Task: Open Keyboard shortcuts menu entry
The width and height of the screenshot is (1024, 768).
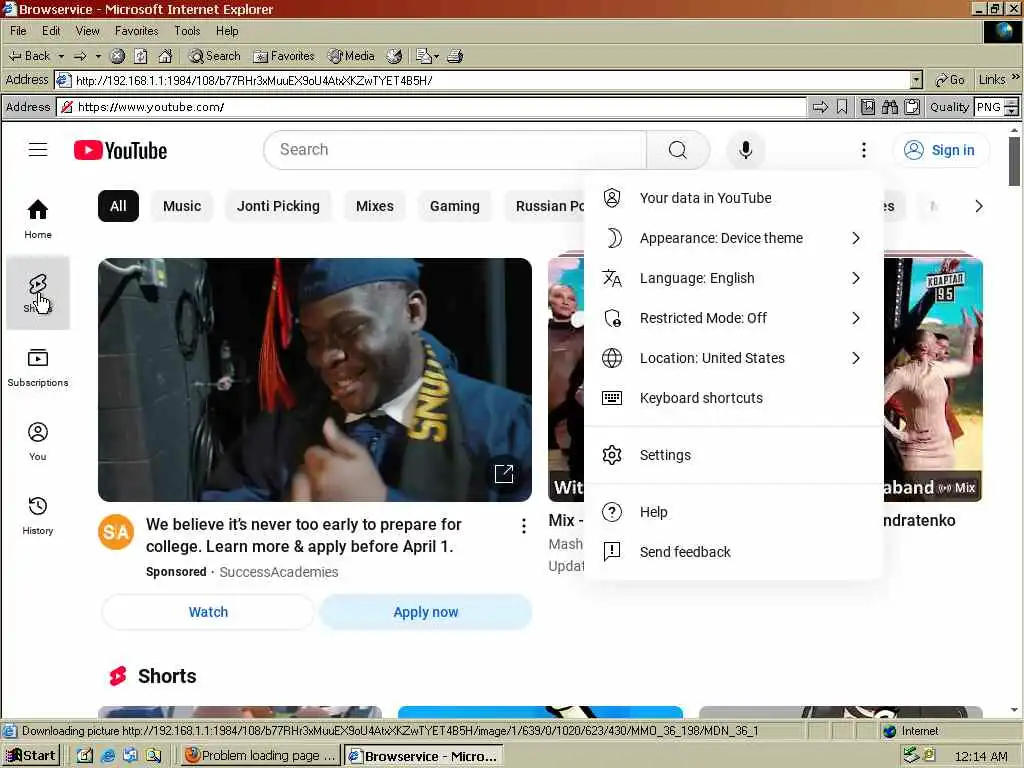Action: click(733, 398)
